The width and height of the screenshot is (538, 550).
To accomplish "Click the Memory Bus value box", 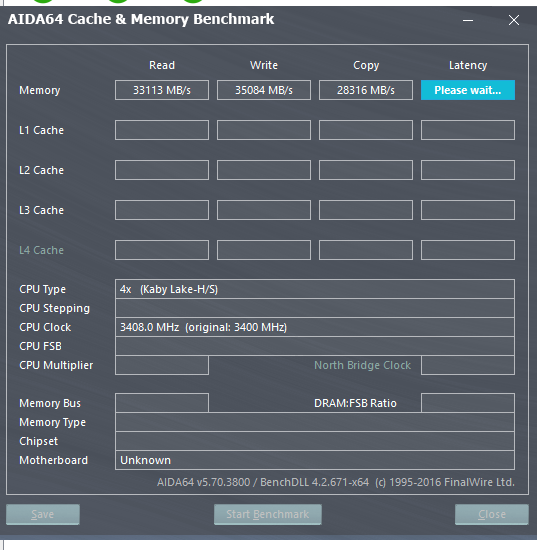I will click(162, 403).
